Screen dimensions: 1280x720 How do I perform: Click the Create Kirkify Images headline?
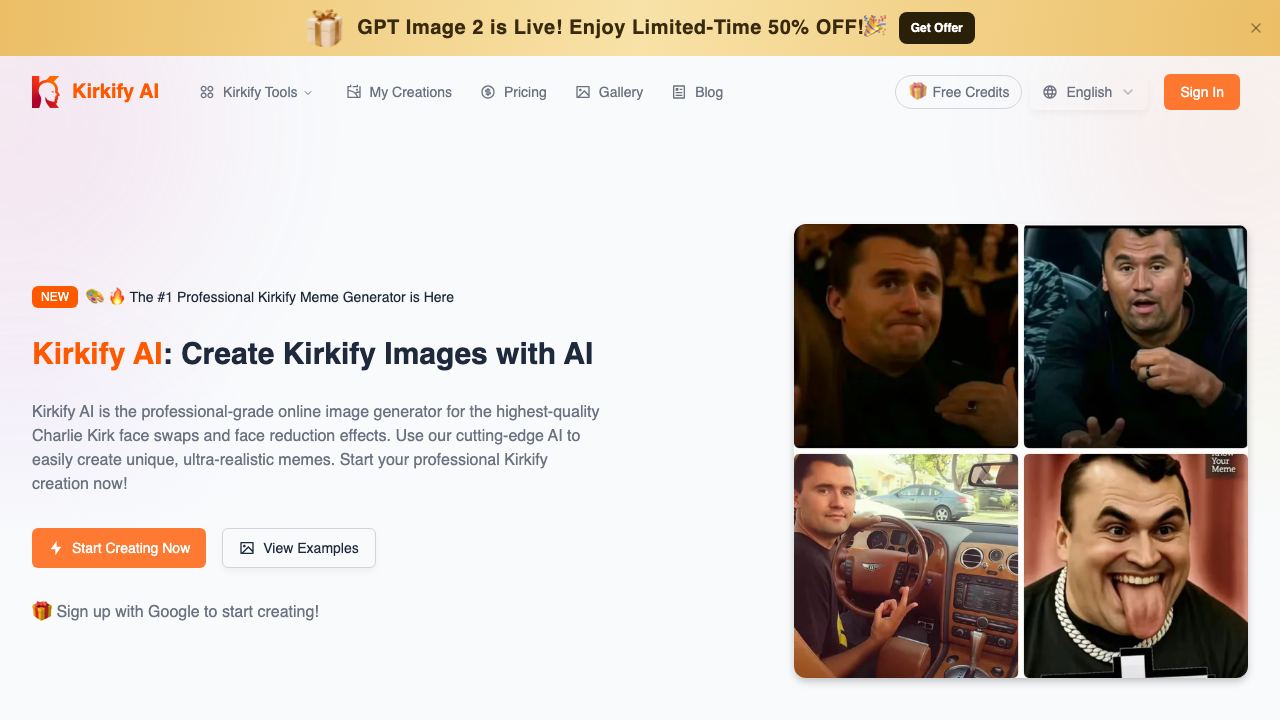[313, 354]
